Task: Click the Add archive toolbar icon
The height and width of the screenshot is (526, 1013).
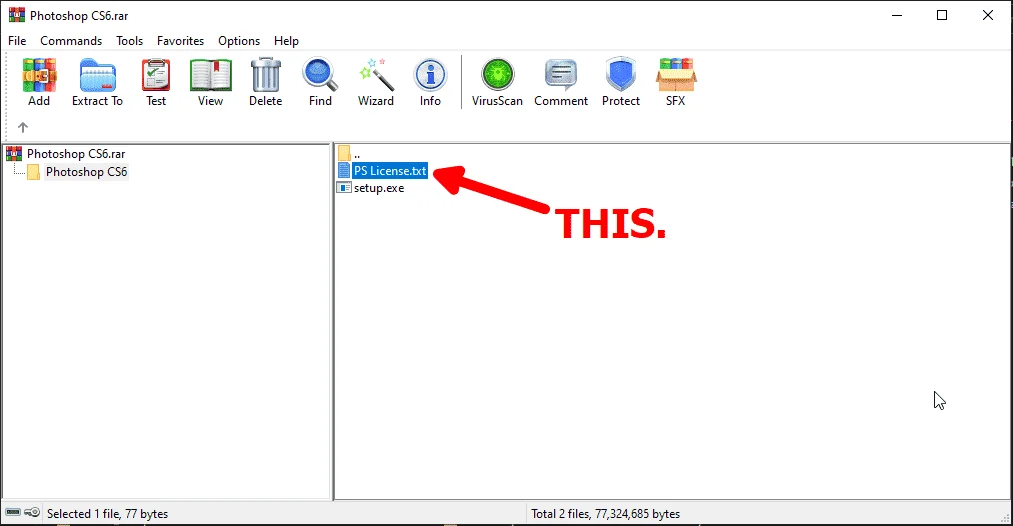Action: [39, 76]
